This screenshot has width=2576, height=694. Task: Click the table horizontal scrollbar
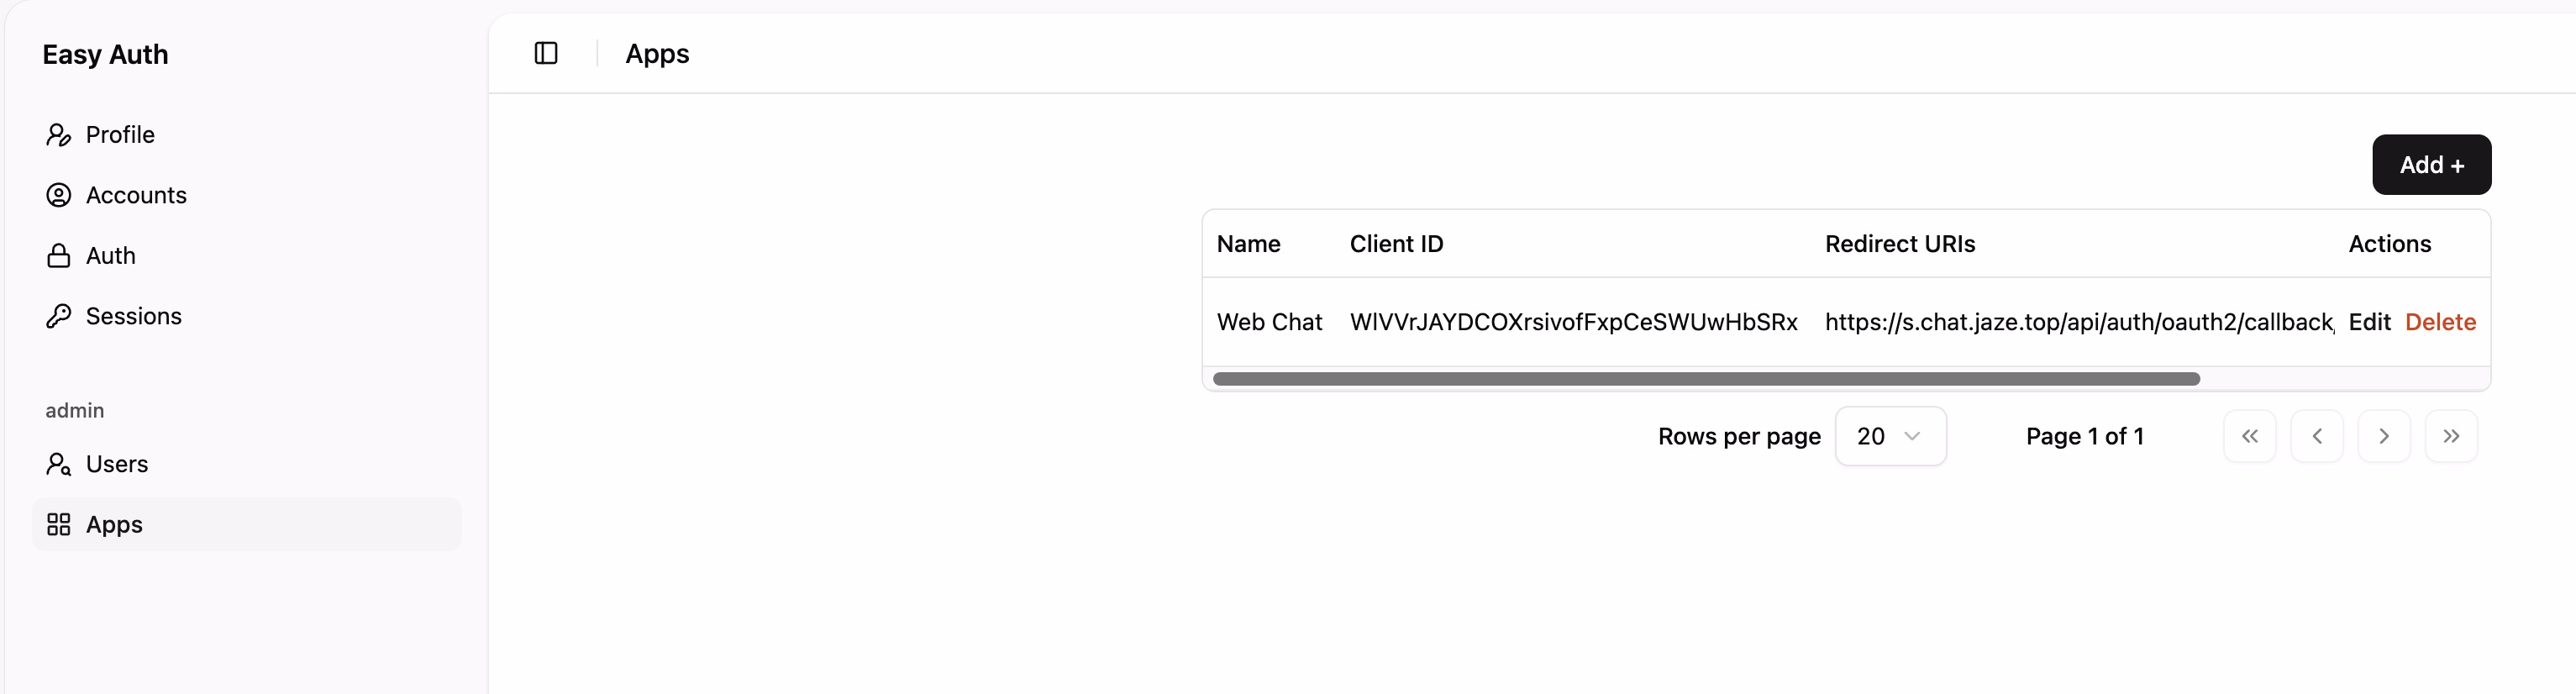1705,379
